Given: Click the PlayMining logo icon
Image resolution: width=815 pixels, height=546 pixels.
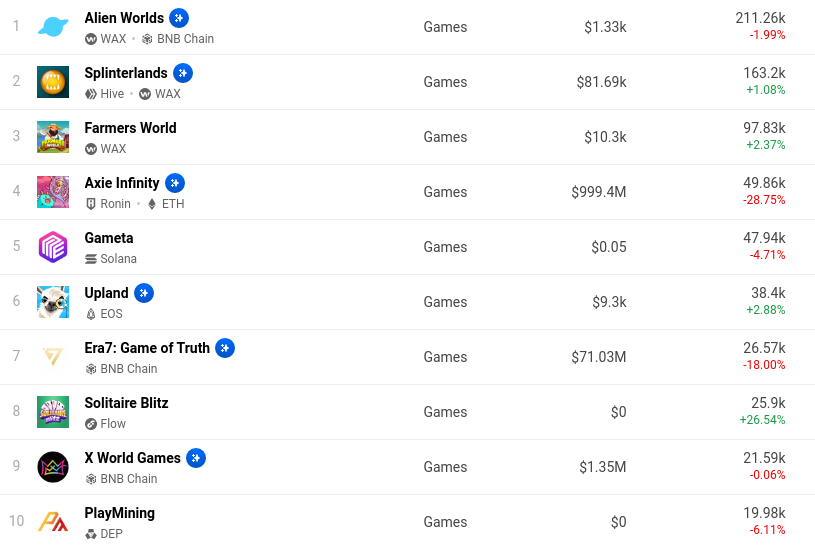Looking at the screenshot, I should [53, 522].
